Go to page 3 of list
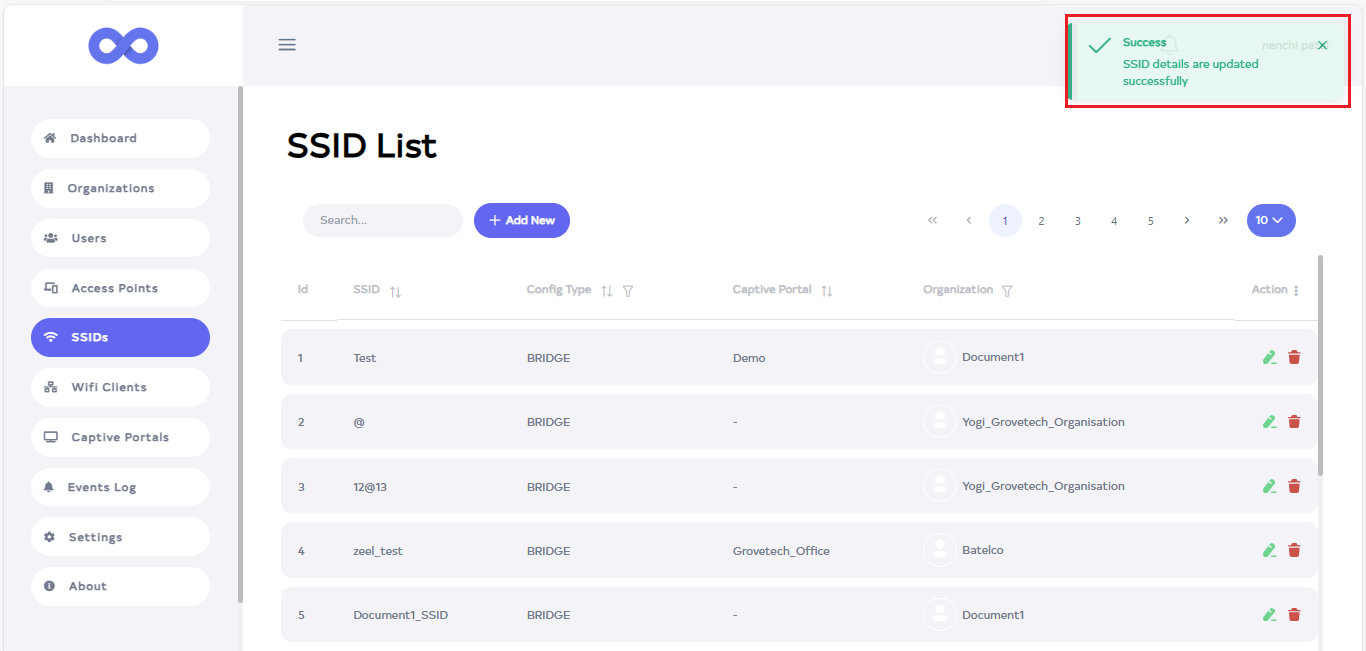Image resolution: width=1366 pixels, height=651 pixels. 1077,221
